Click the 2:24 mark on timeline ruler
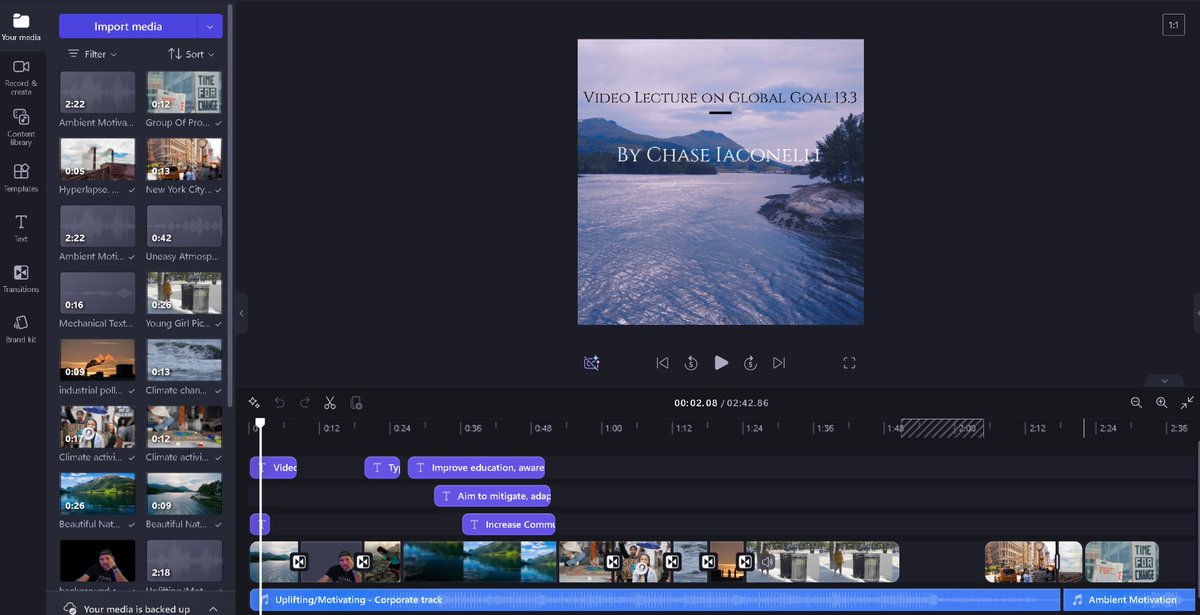This screenshot has height=615, width=1200. [x=1107, y=428]
